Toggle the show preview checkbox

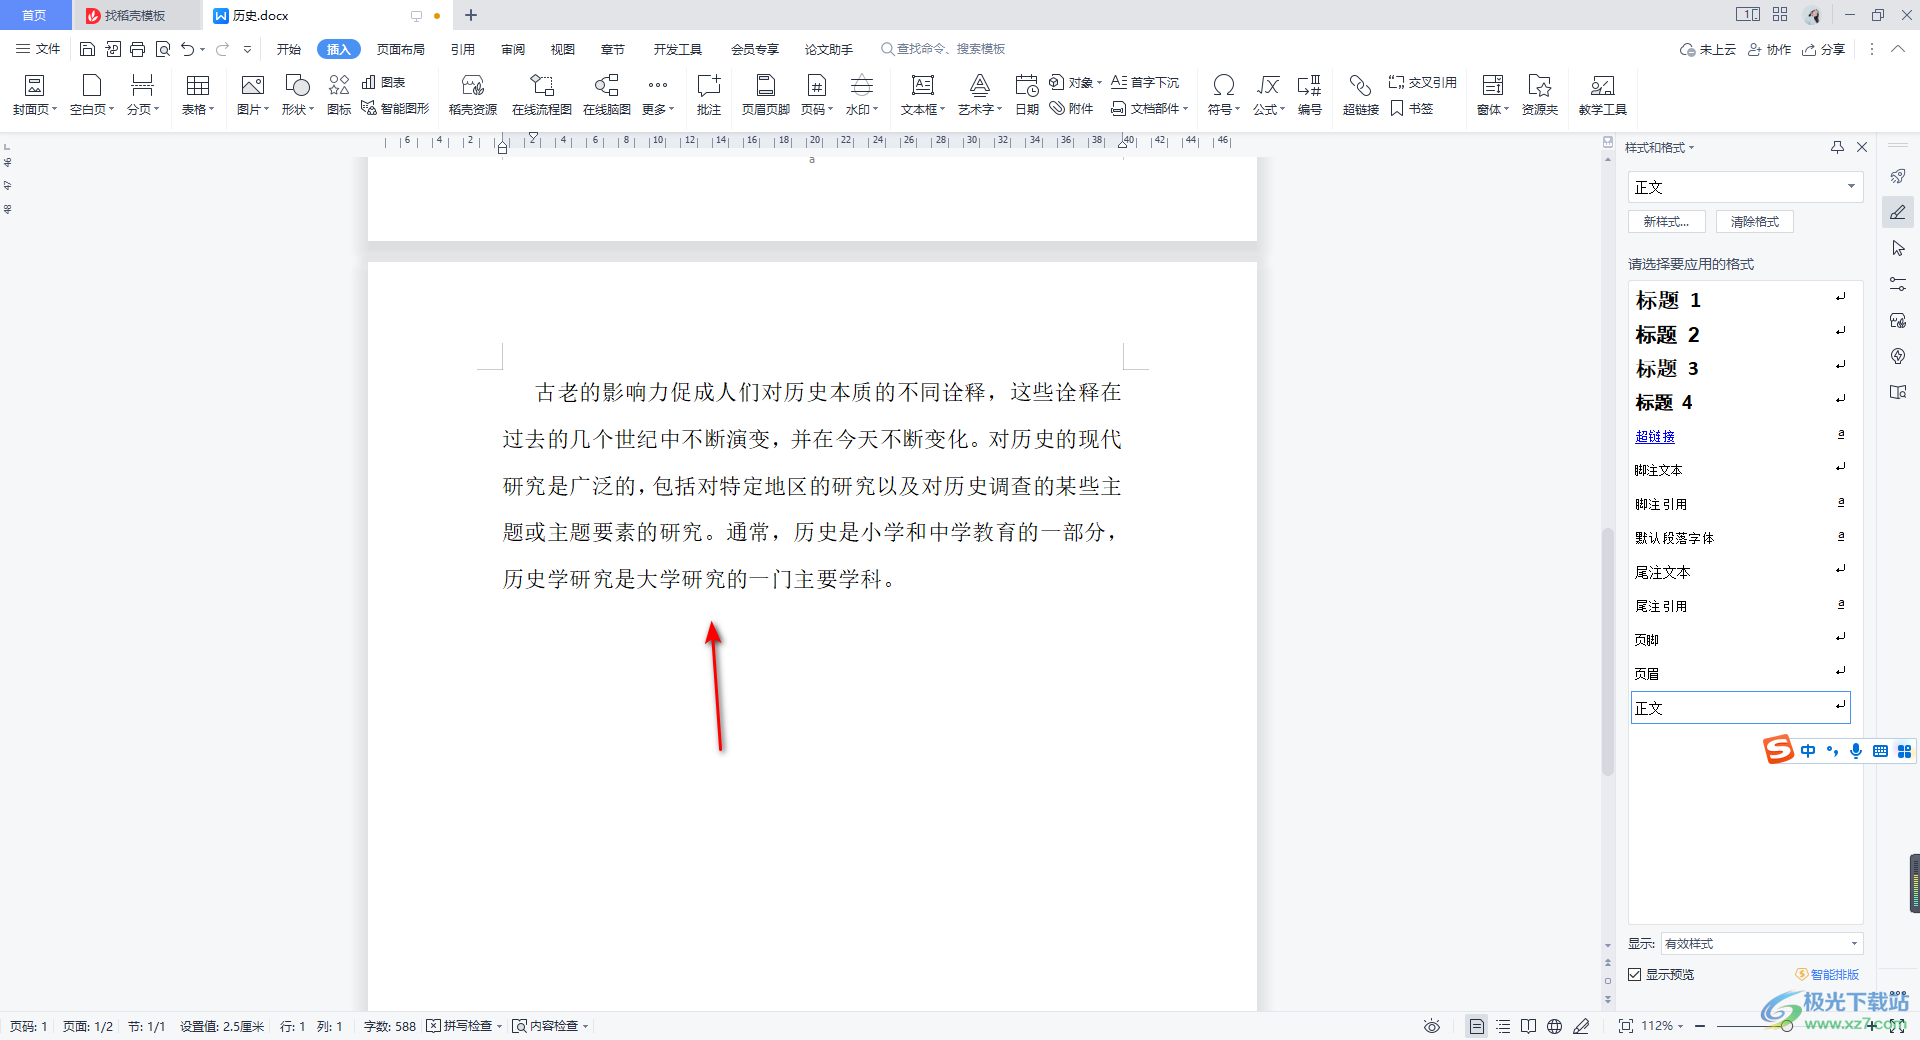point(1635,974)
